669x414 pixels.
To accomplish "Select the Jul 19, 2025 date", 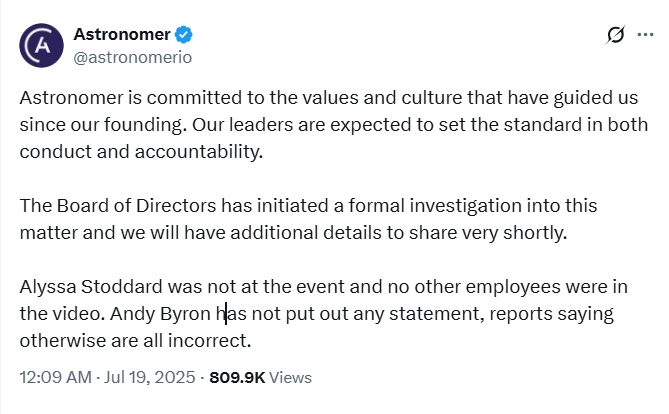I will click(x=150, y=377).
